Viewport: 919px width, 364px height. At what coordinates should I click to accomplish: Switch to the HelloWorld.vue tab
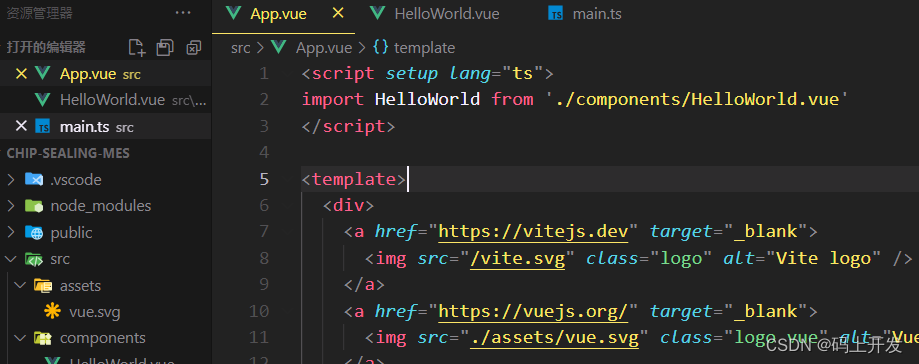(x=447, y=14)
